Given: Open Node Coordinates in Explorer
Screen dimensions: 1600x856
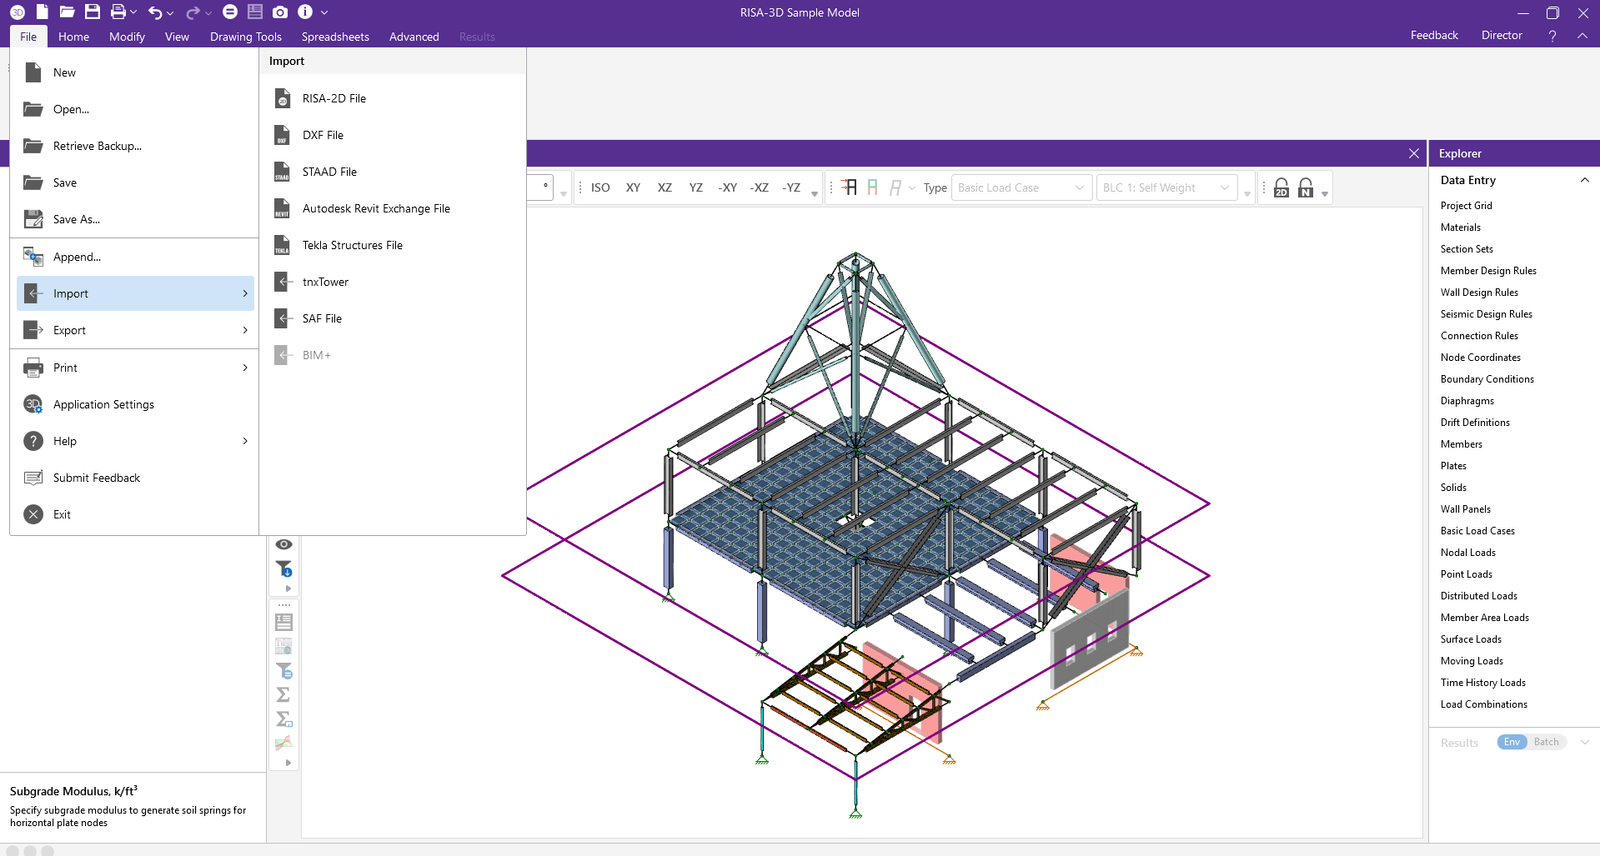Looking at the screenshot, I should (1480, 357).
